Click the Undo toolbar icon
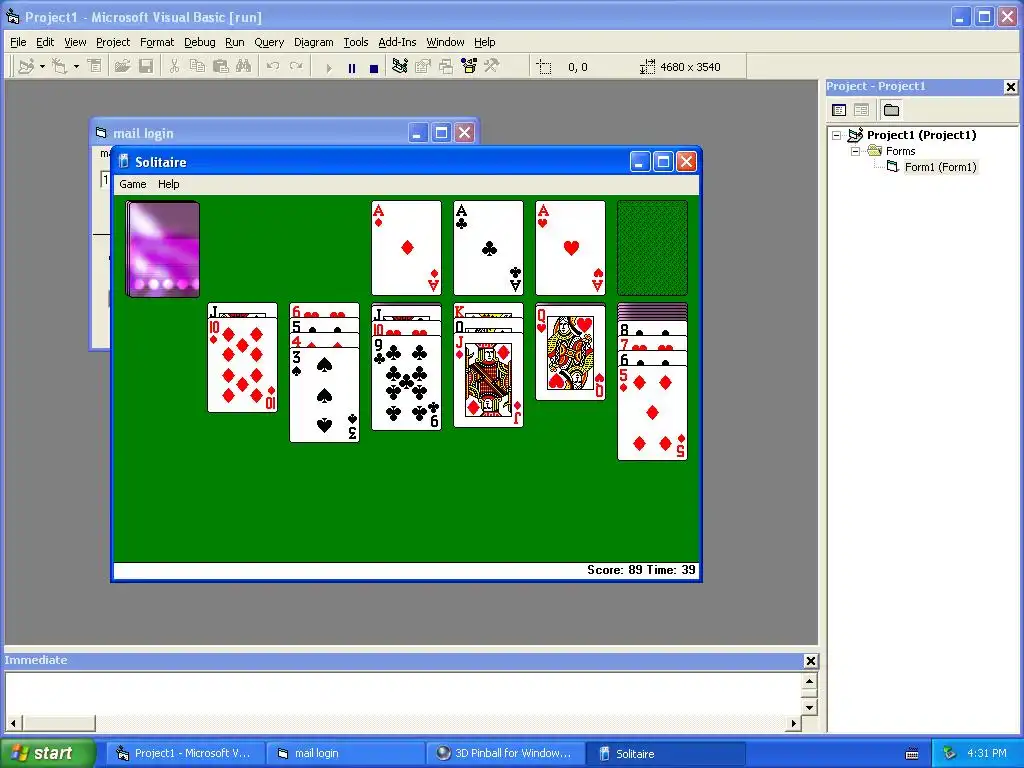The width and height of the screenshot is (1024, 768). point(273,67)
